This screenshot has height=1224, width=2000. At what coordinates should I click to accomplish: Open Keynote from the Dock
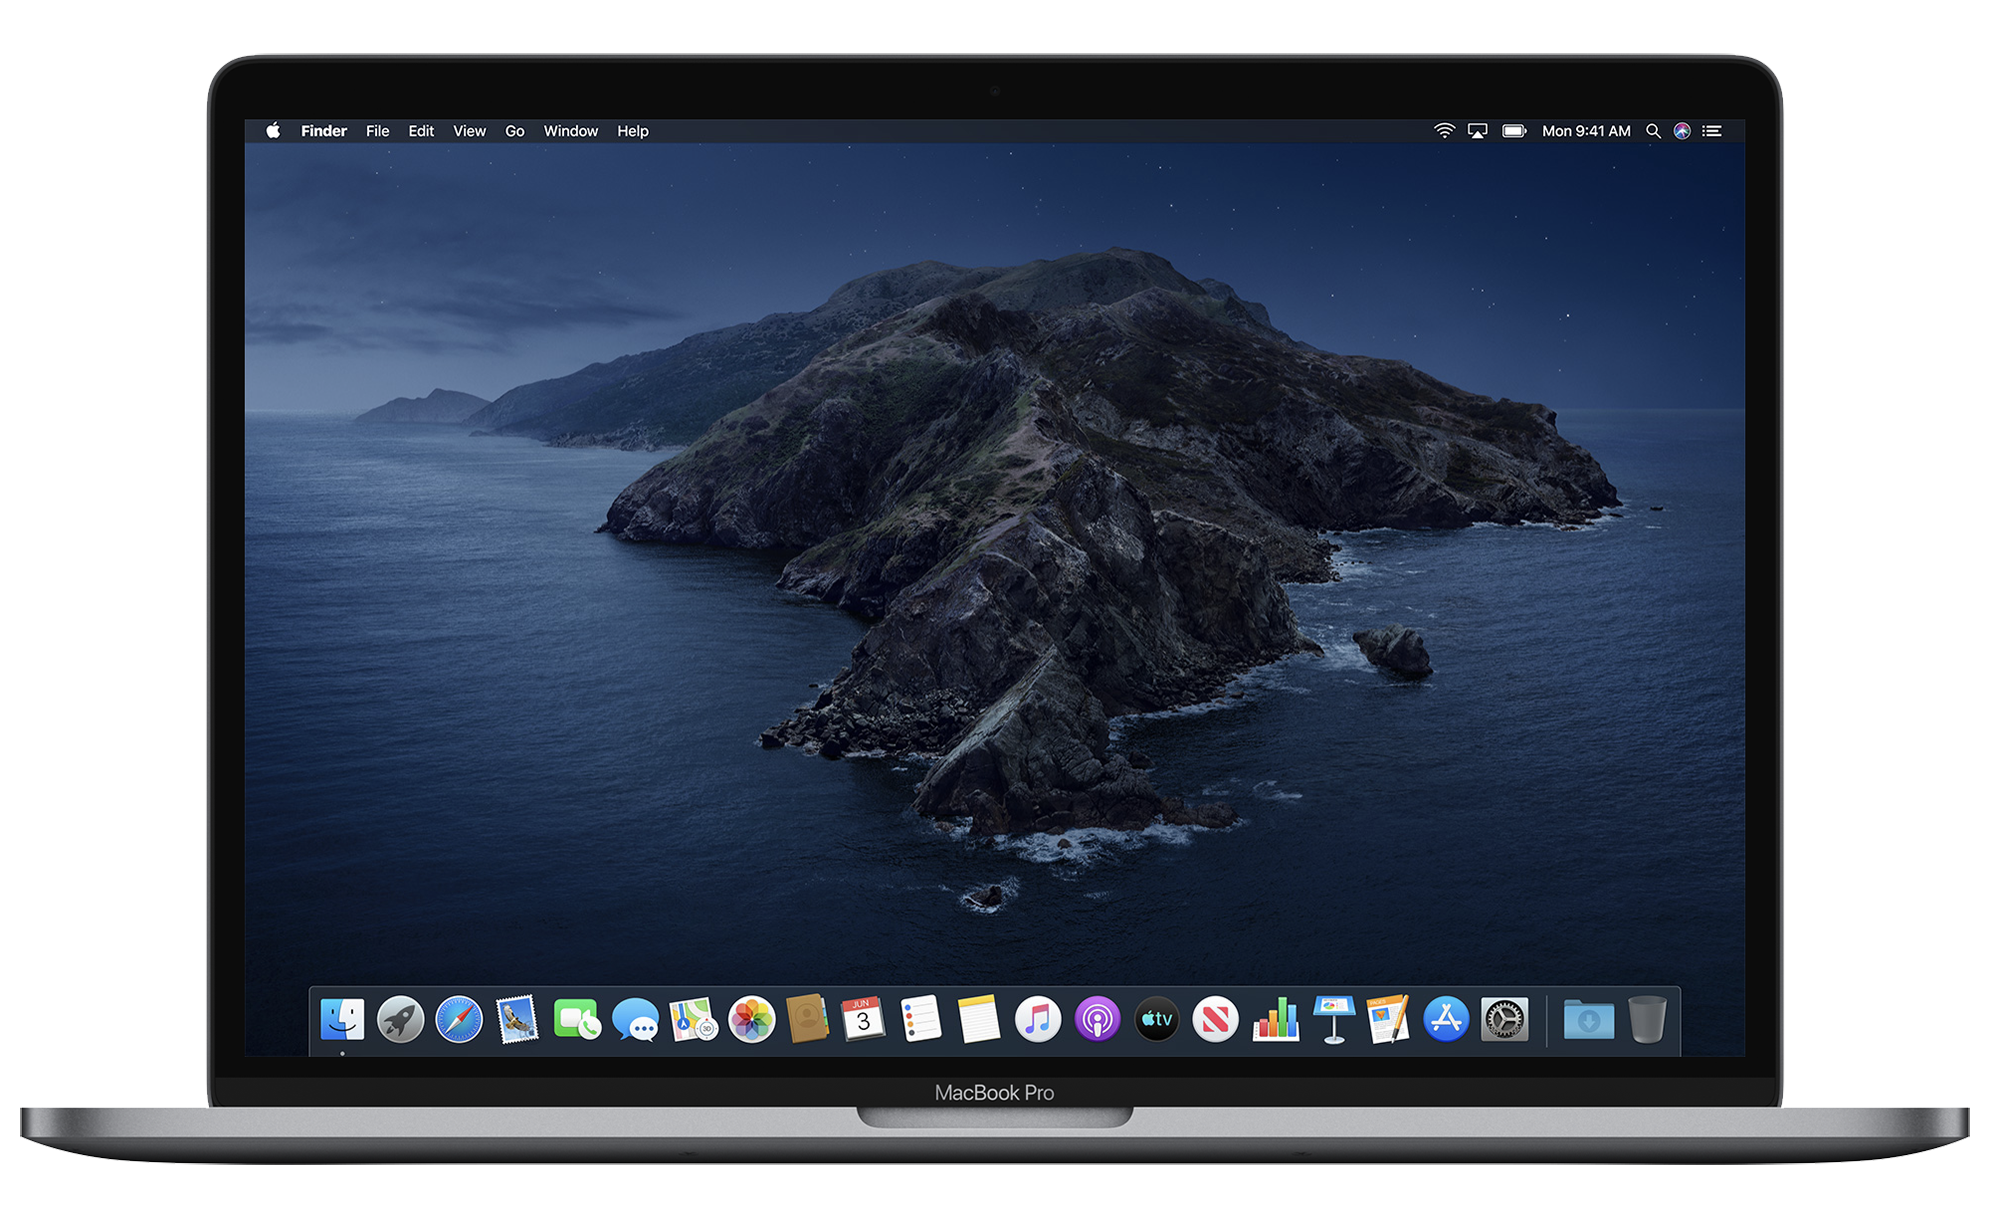click(x=1333, y=1020)
